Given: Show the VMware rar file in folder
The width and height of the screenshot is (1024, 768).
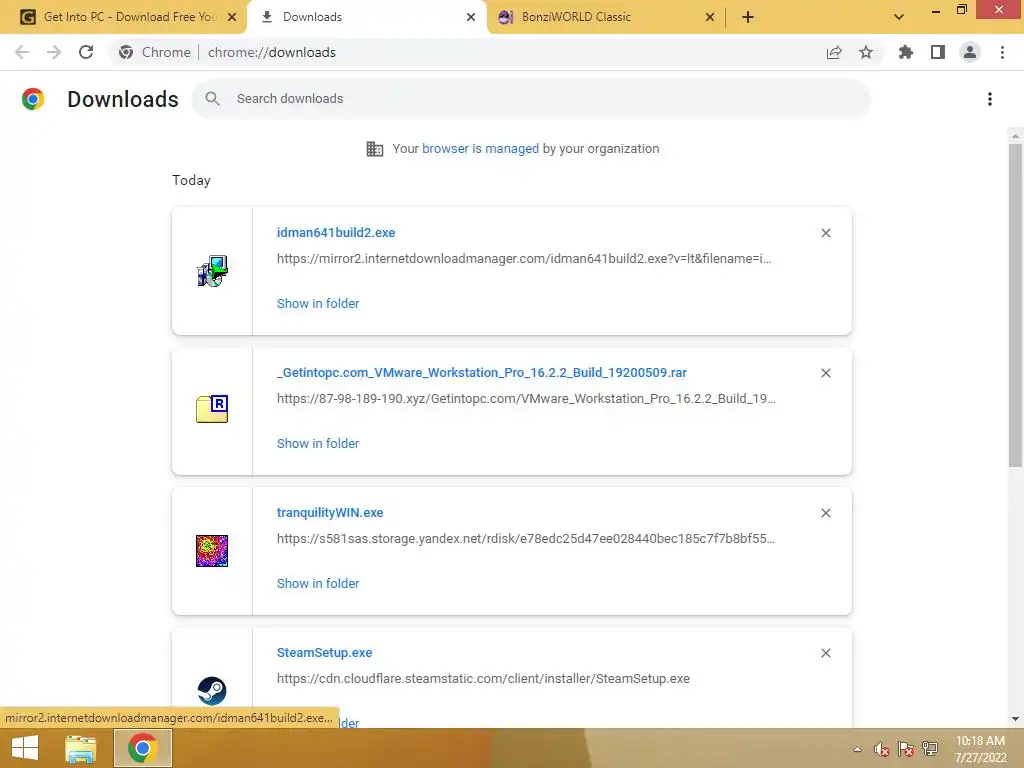Looking at the screenshot, I should tap(318, 443).
